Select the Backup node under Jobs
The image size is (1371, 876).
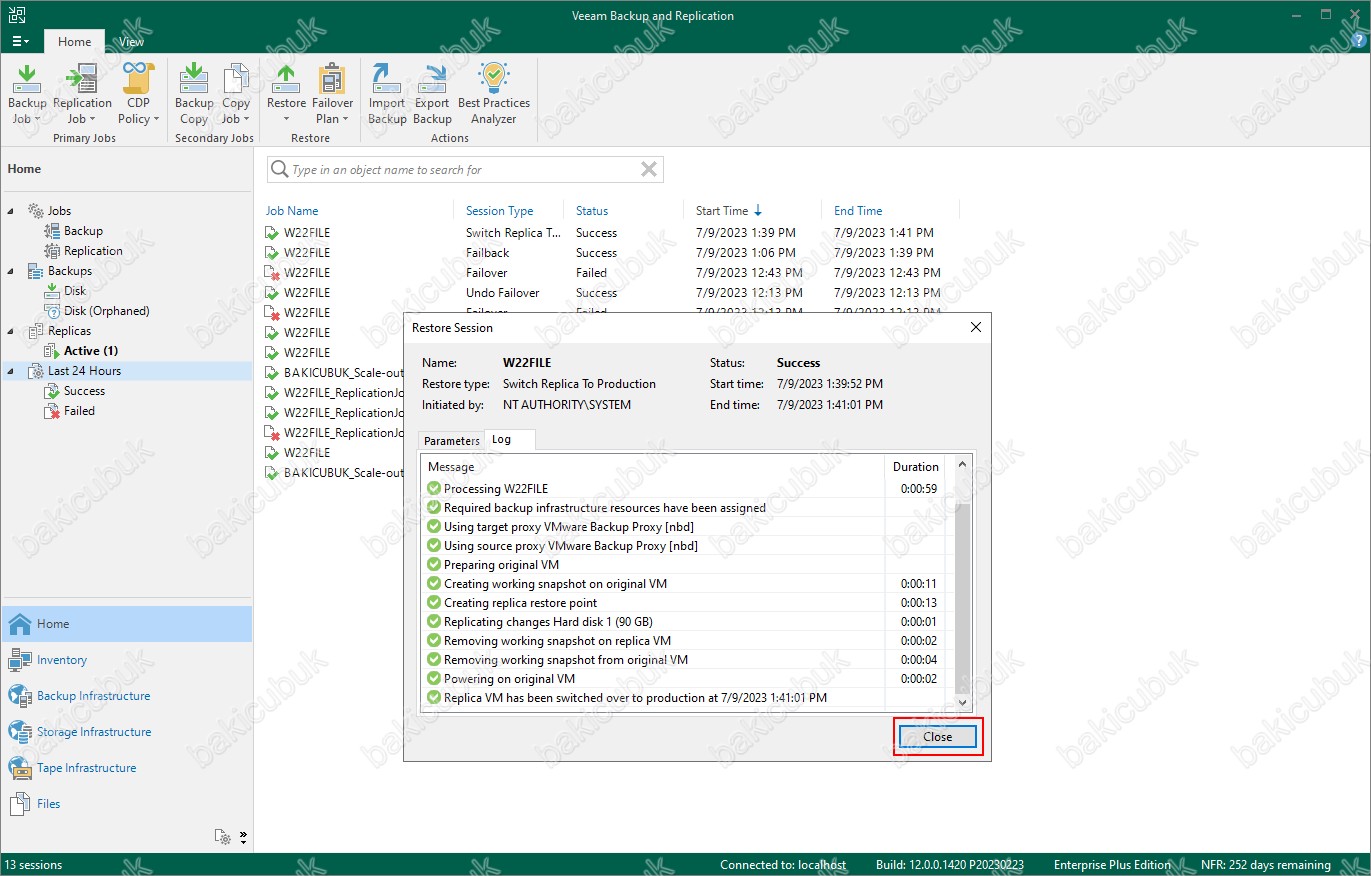click(x=83, y=231)
